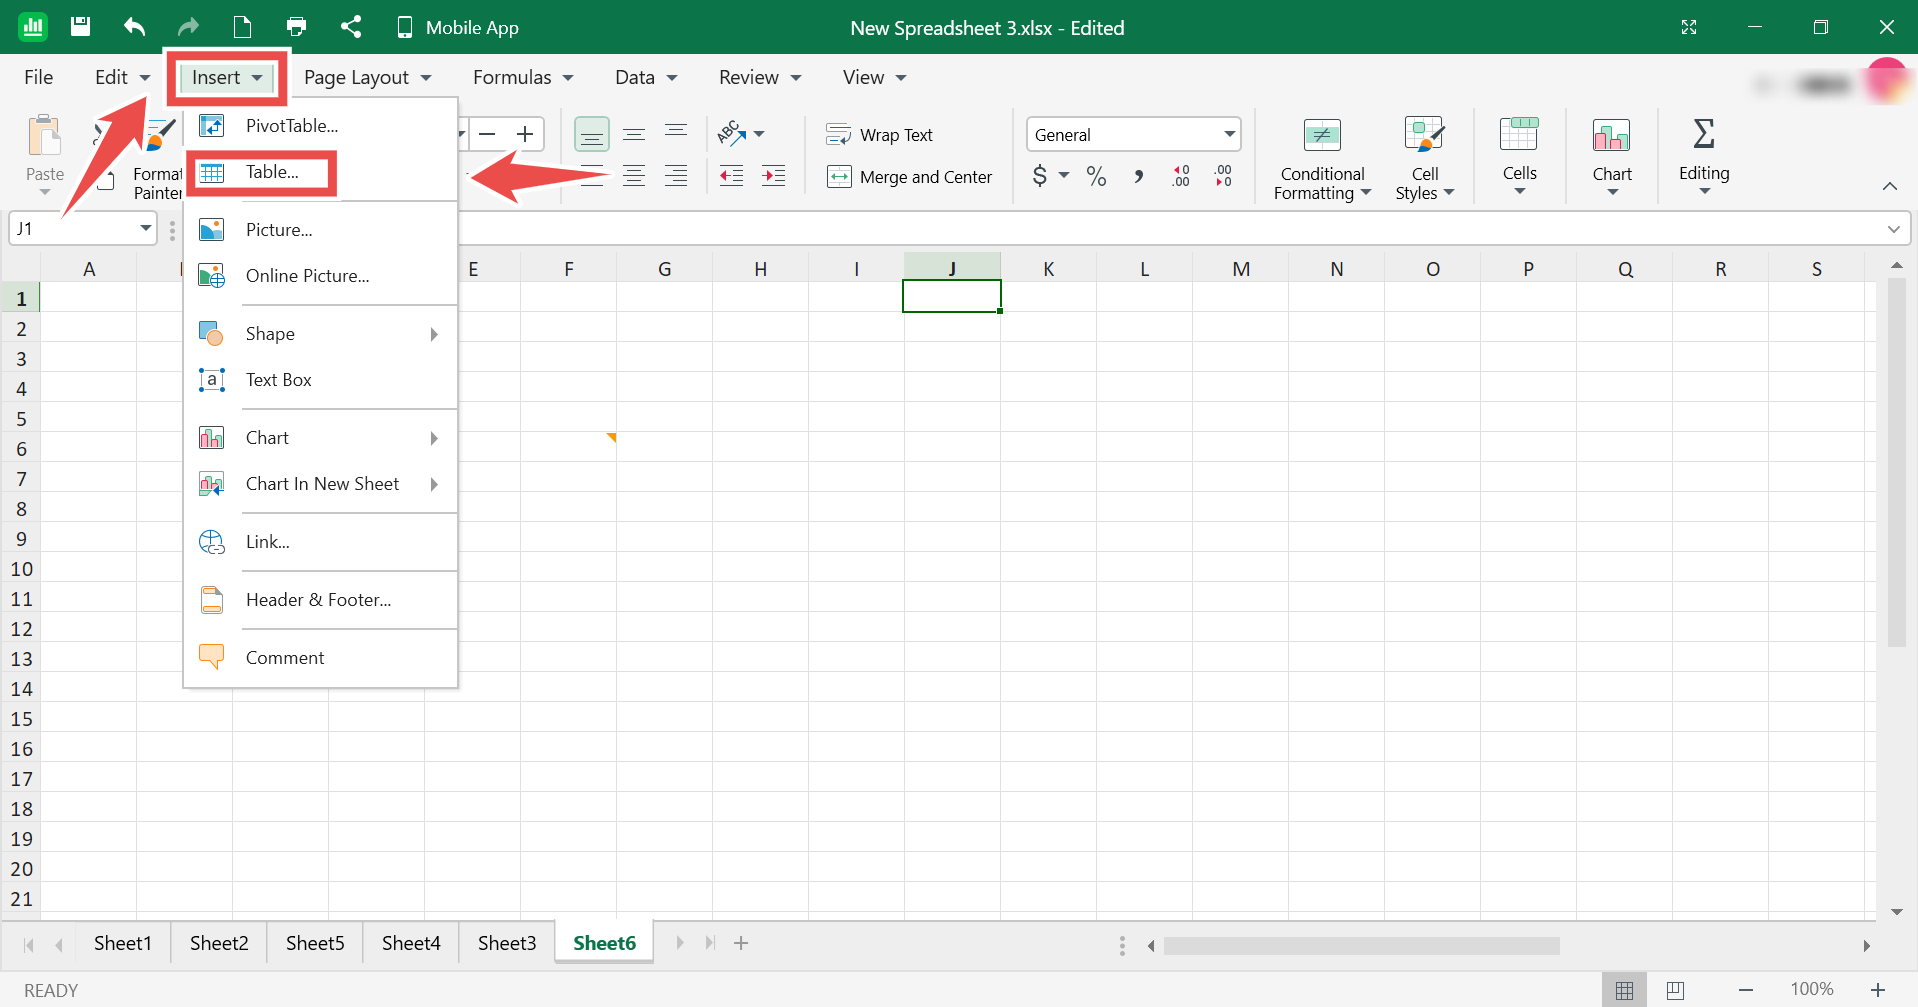Screen dimensions: 1918x1007
Task: Insert a Text Box
Action: (x=320, y=380)
